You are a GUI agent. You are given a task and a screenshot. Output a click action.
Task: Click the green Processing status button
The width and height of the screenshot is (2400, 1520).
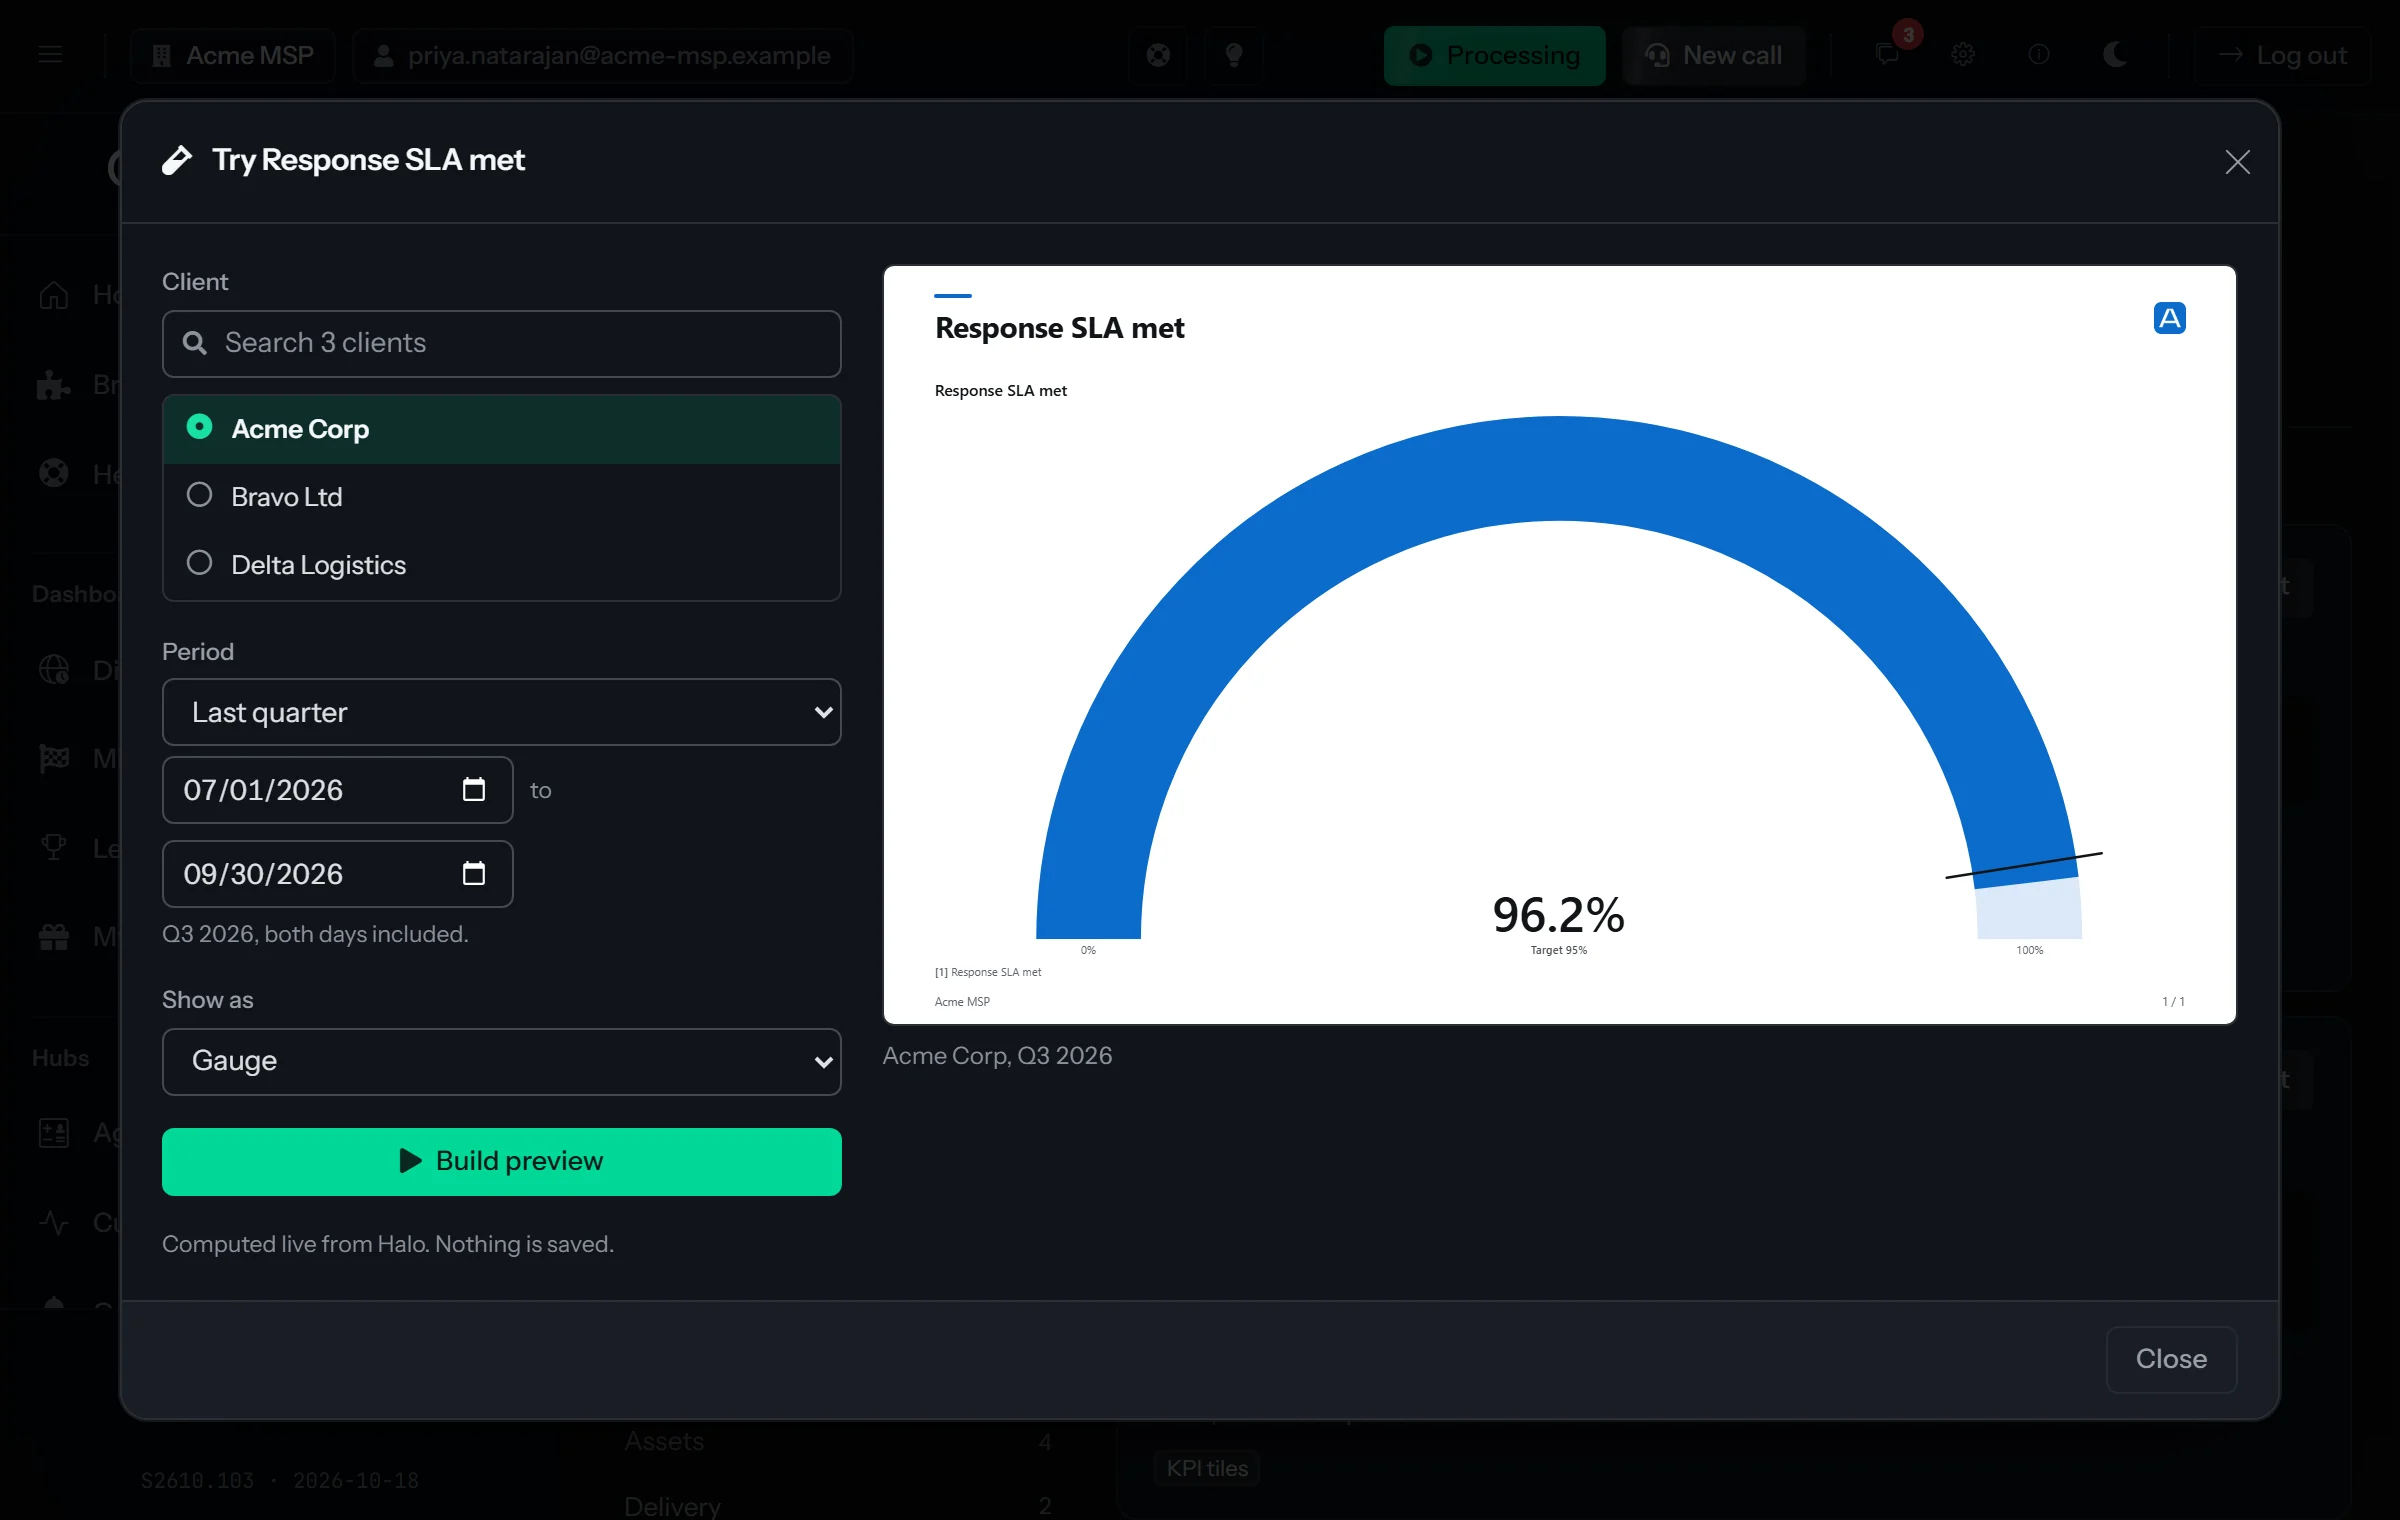coord(1494,55)
